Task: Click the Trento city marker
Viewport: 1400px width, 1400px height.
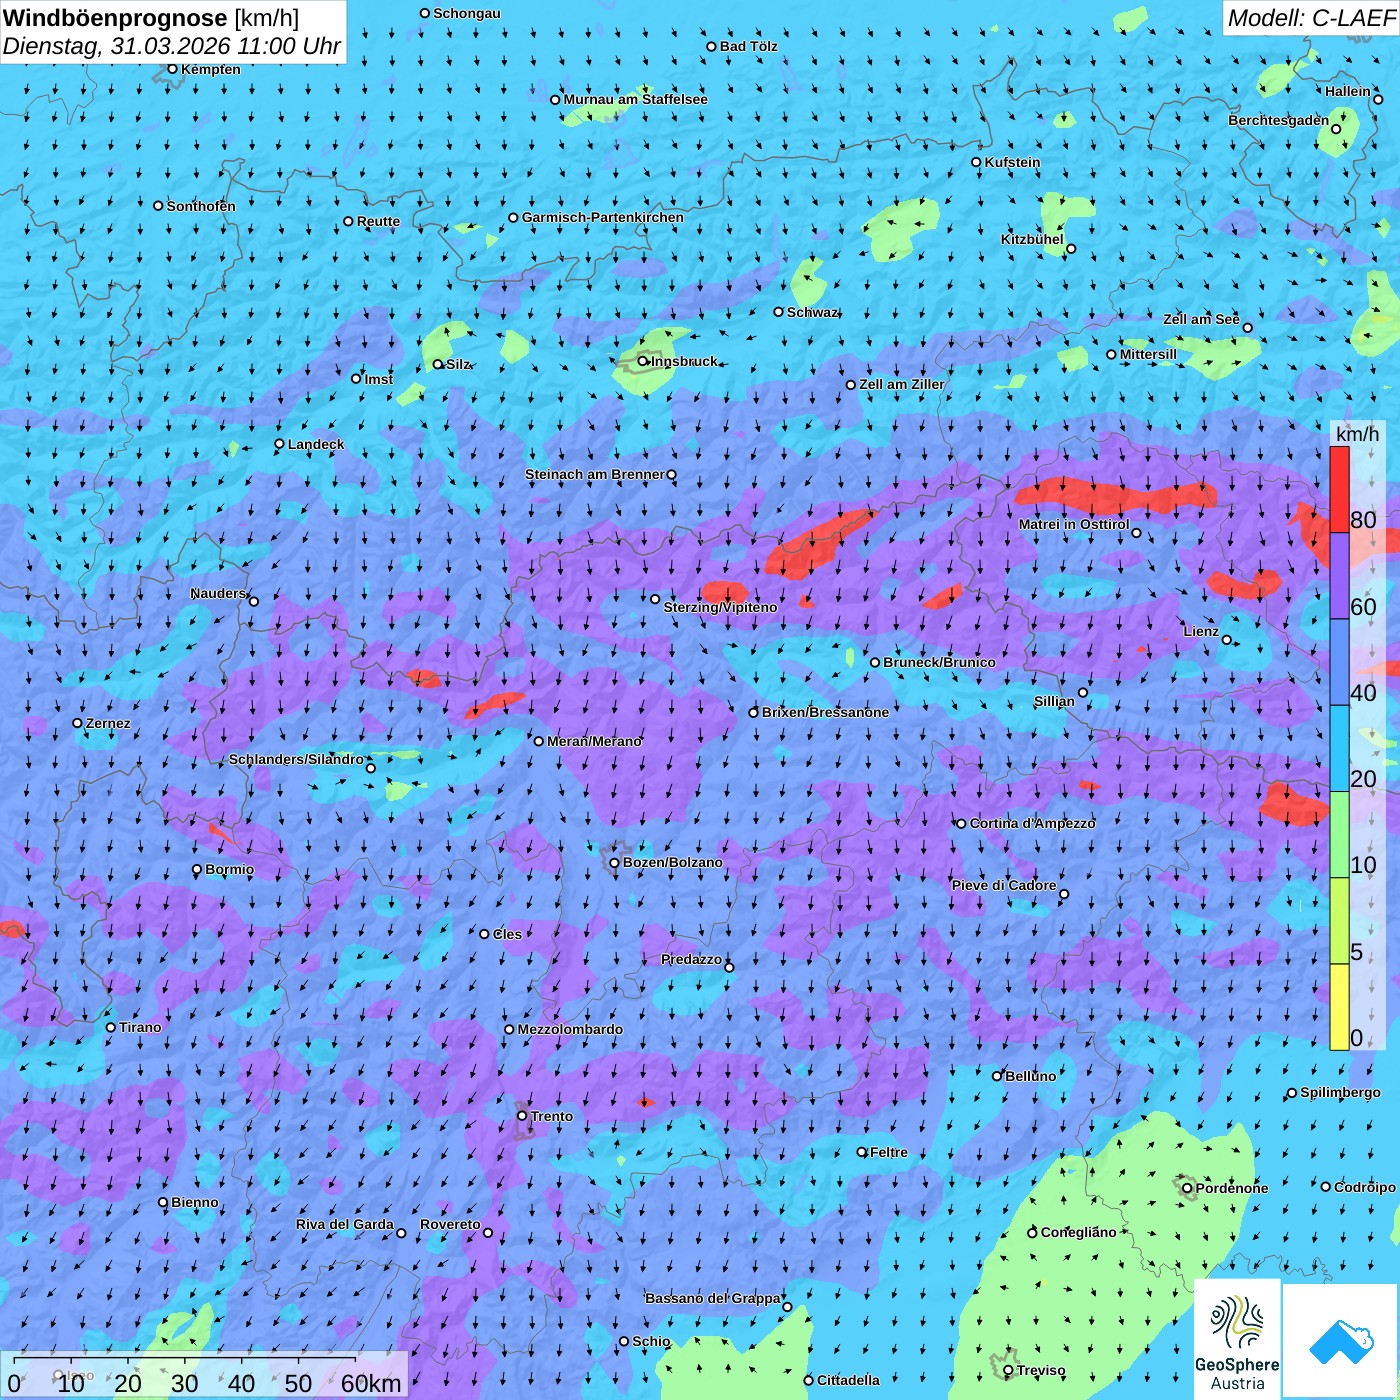Action: [522, 1116]
